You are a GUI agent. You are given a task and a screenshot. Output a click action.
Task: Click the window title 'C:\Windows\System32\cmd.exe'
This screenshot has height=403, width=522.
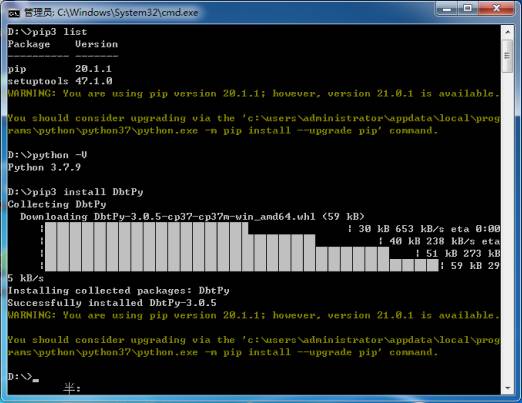tap(128, 13)
